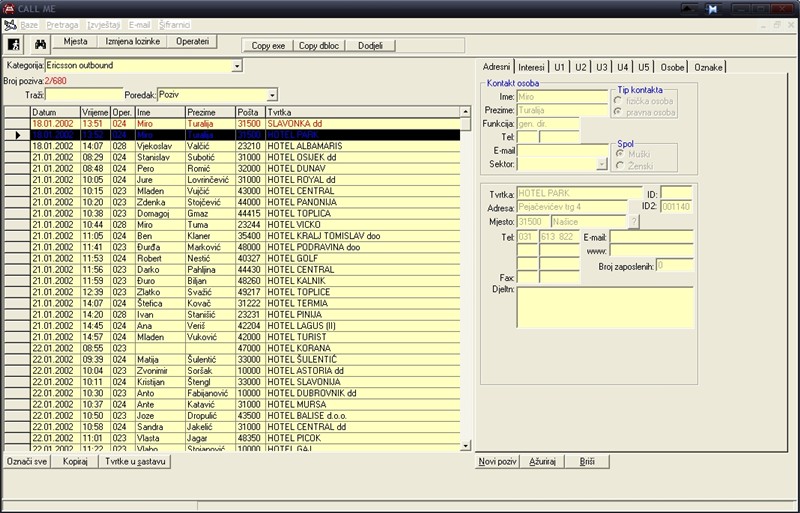The image size is (800, 513).
Task: Switch to the U3 tab
Action: point(602,67)
